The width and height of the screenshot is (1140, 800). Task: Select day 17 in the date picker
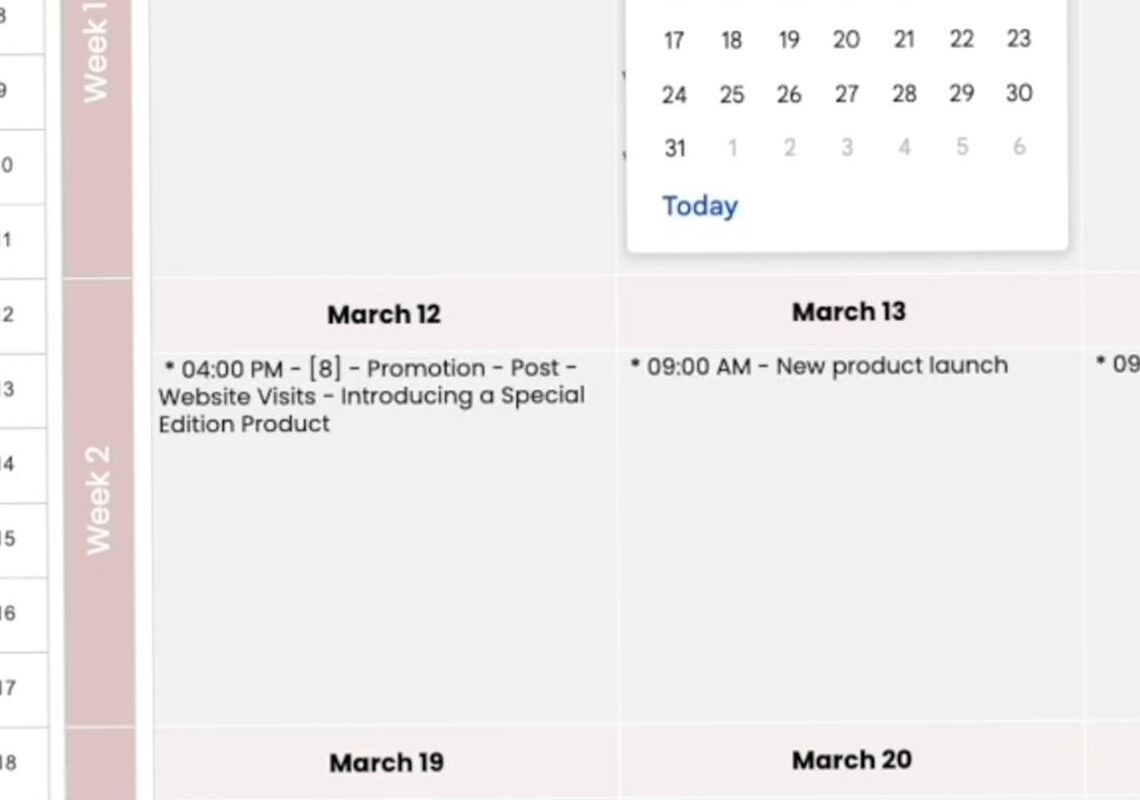point(674,40)
